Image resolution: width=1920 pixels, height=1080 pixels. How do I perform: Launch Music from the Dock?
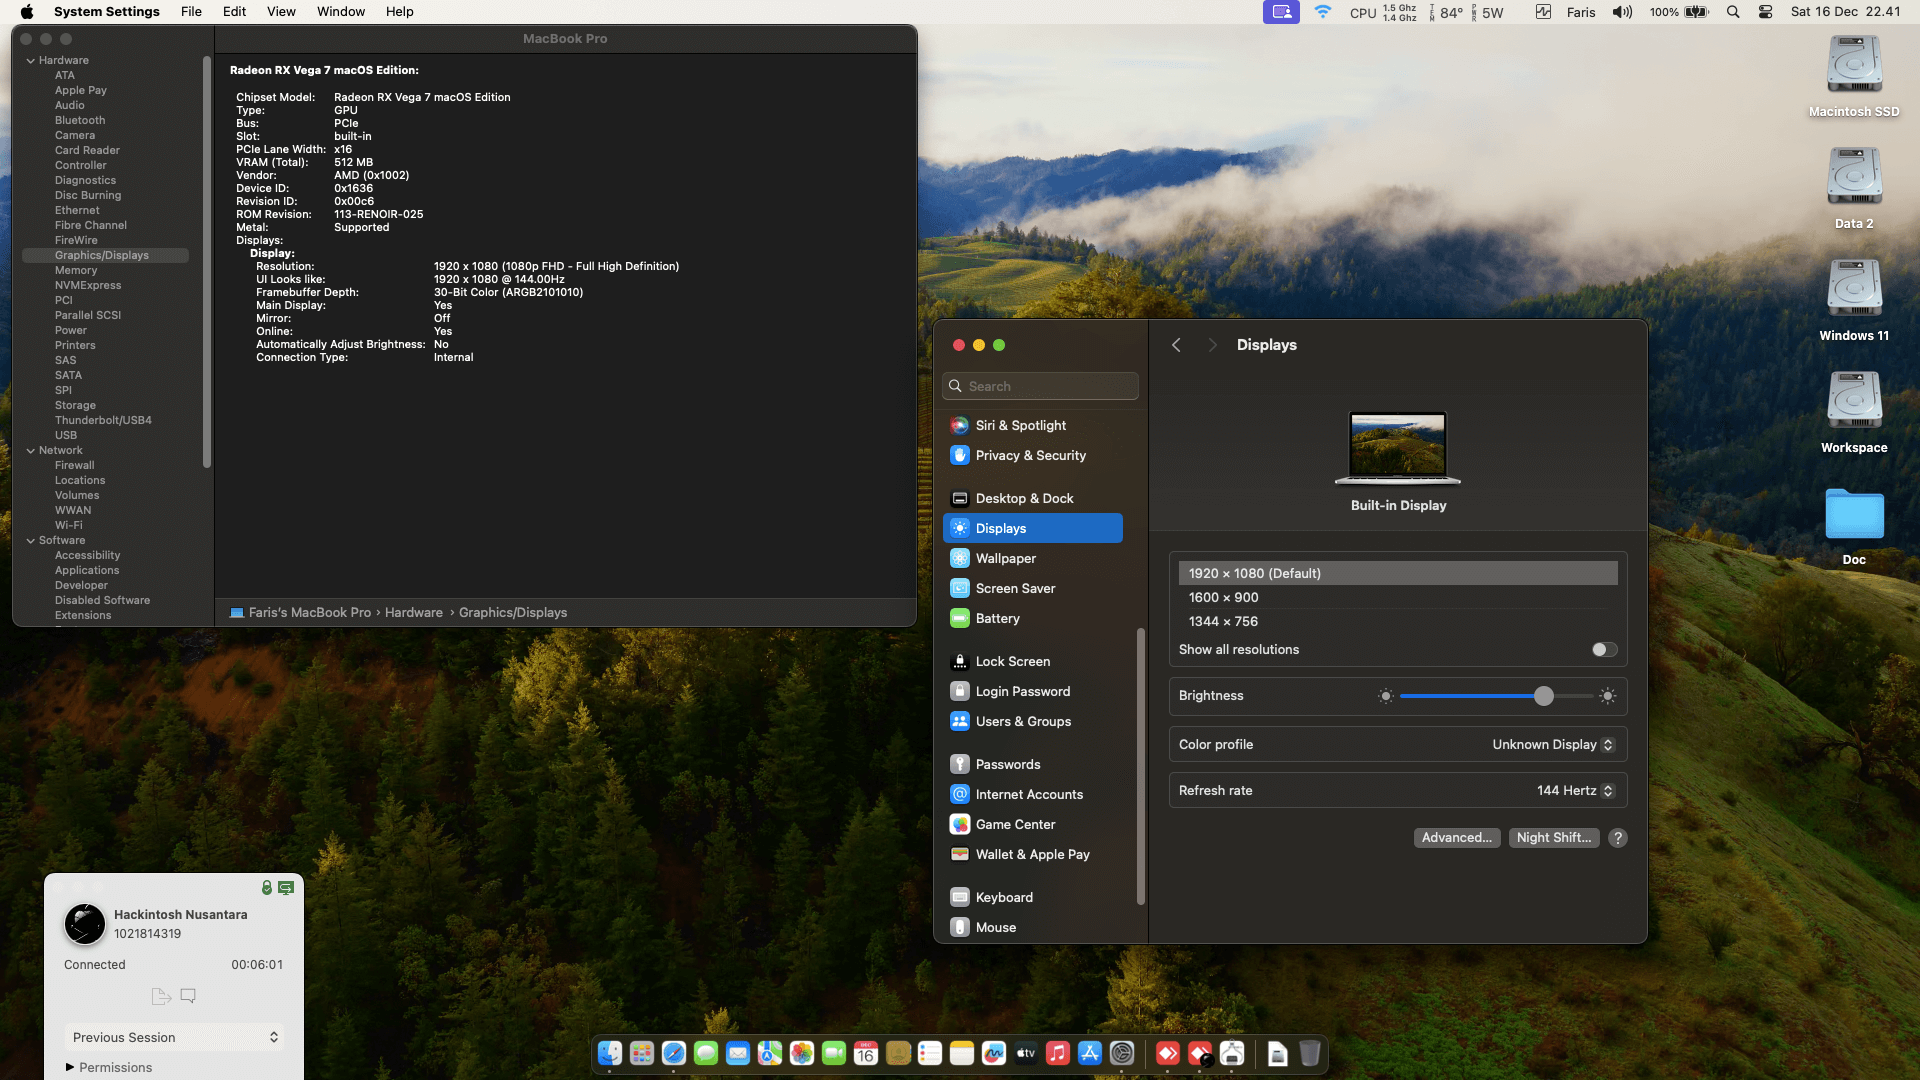click(1056, 1054)
